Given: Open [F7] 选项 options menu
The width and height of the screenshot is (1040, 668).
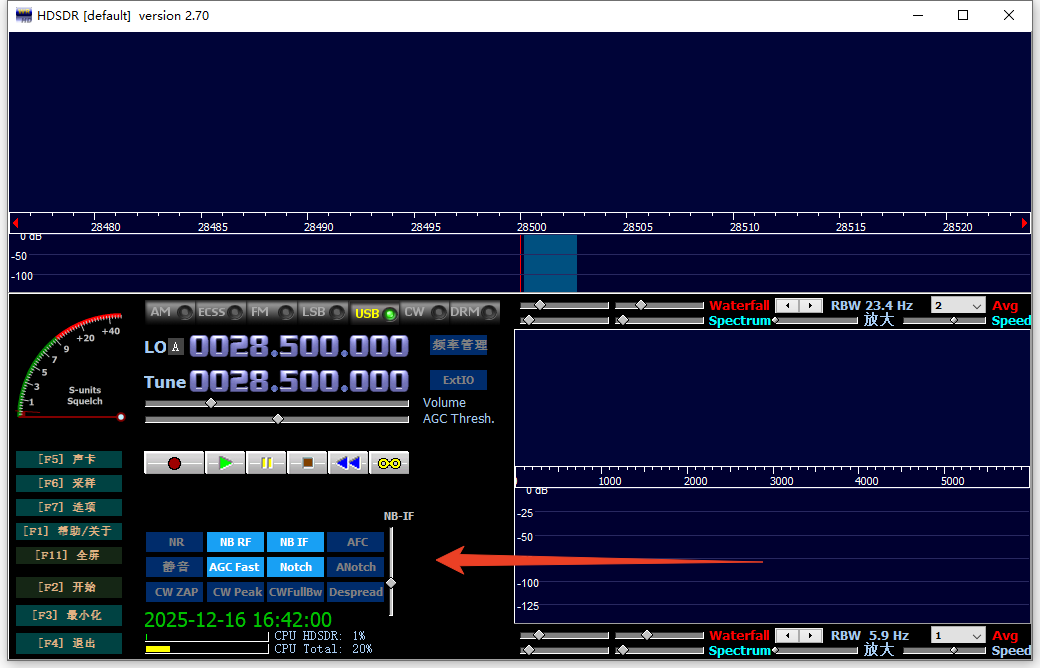Looking at the screenshot, I should tap(69, 507).
